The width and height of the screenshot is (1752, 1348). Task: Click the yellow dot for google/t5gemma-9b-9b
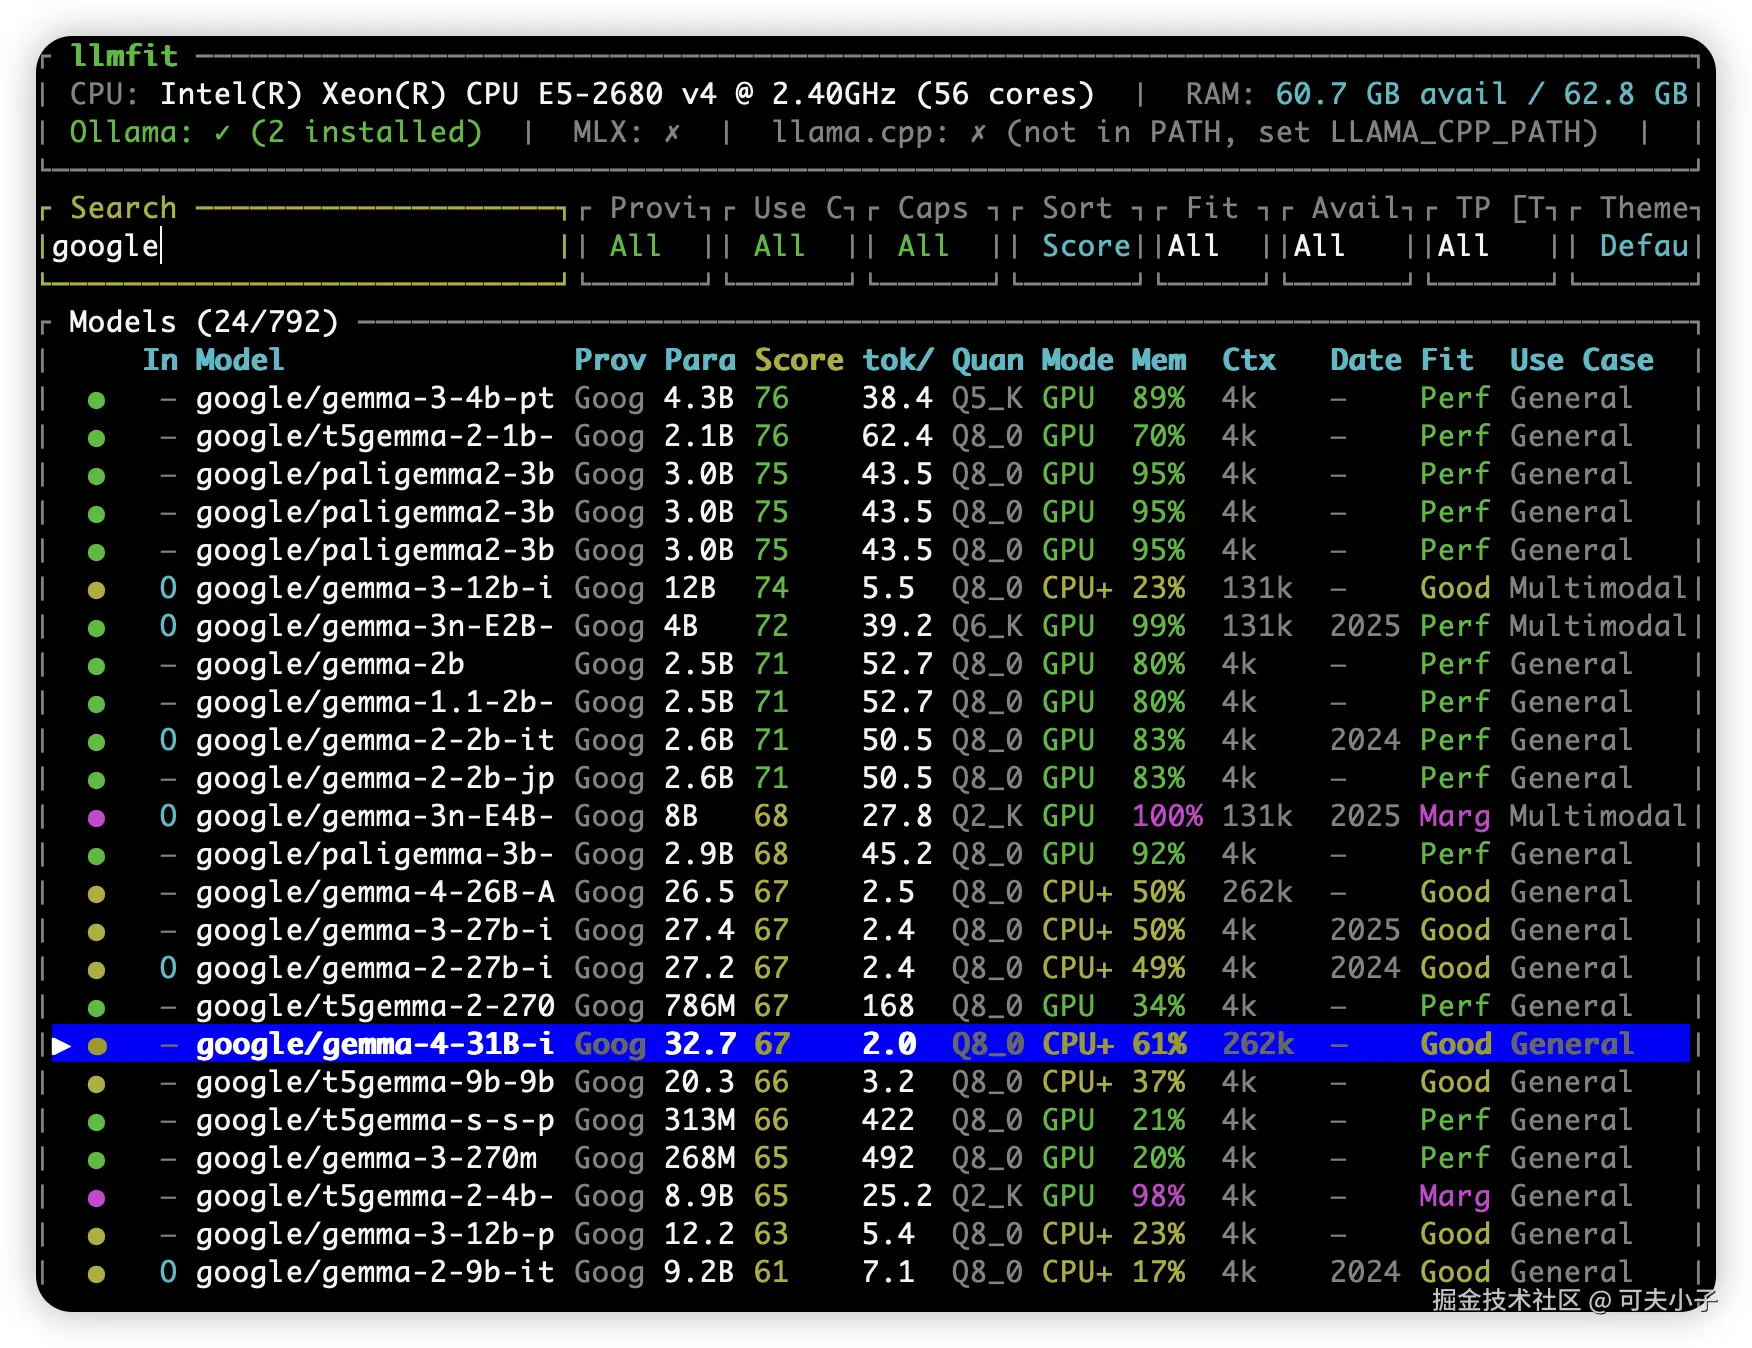pos(96,1084)
